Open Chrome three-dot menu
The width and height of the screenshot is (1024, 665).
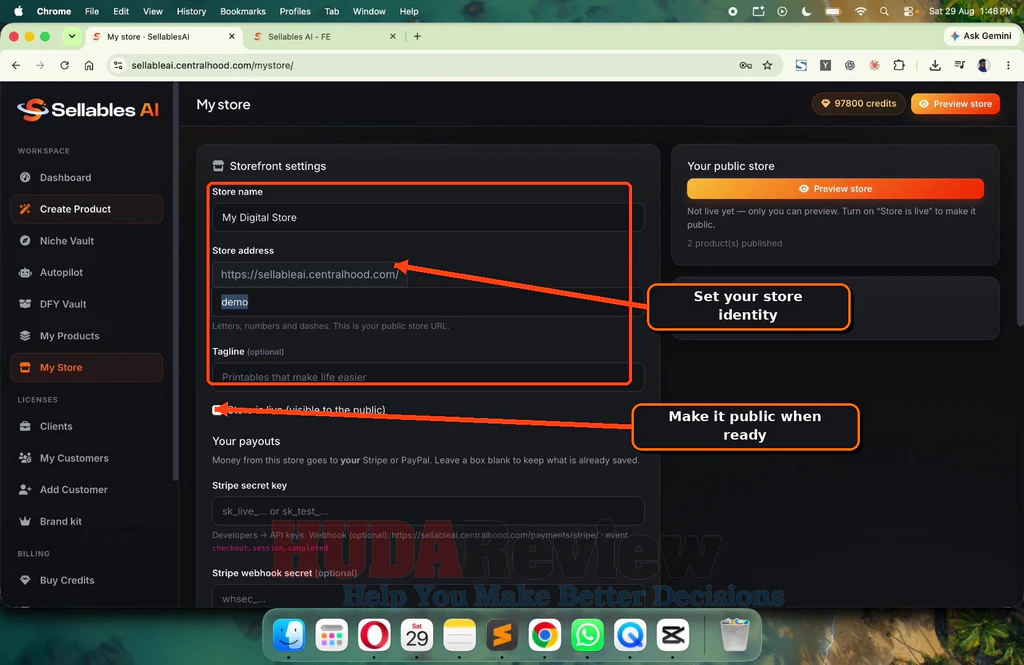[x=1008, y=65]
